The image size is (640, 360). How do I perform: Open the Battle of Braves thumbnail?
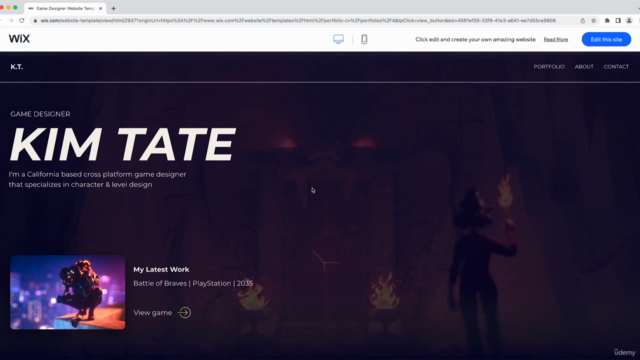point(68,292)
